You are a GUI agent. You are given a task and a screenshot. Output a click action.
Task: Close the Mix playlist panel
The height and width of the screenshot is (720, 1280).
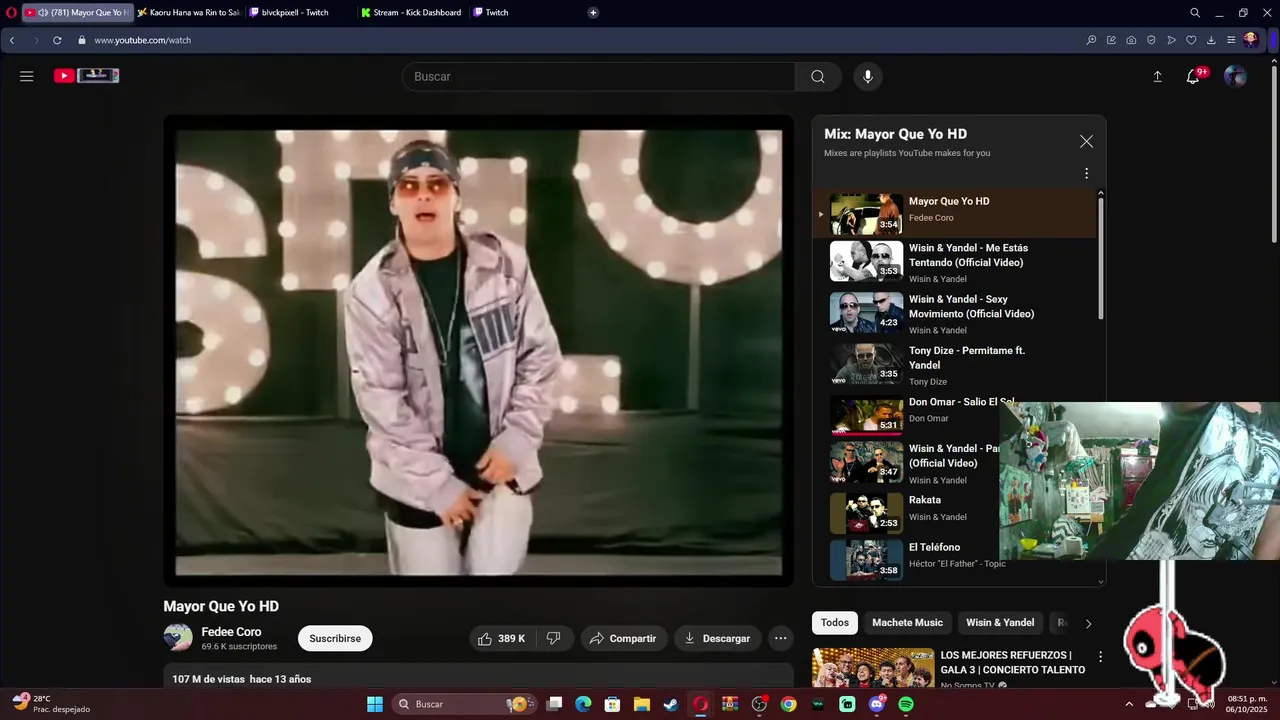(x=1086, y=142)
